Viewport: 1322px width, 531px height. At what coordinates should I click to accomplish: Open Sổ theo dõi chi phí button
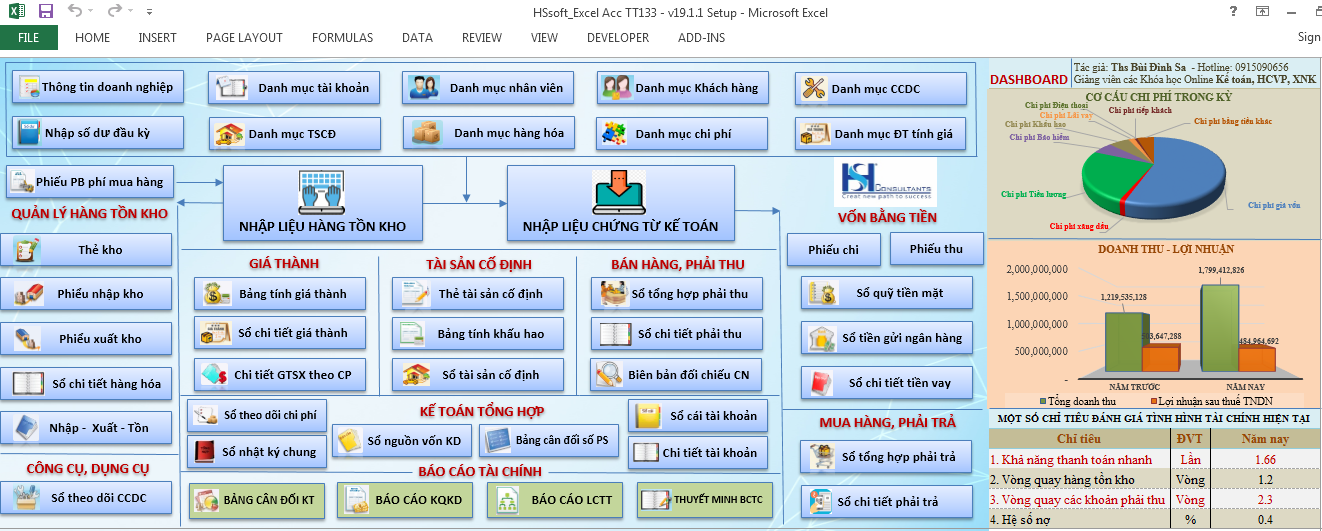coord(255,414)
